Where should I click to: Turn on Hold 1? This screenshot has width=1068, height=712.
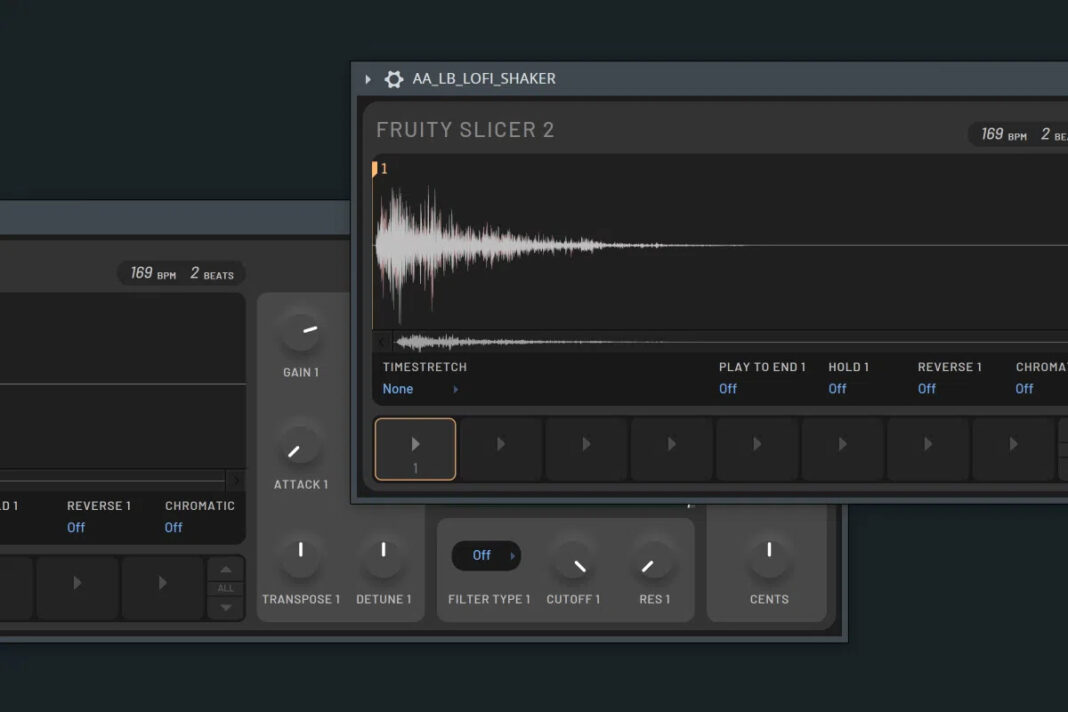(837, 388)
